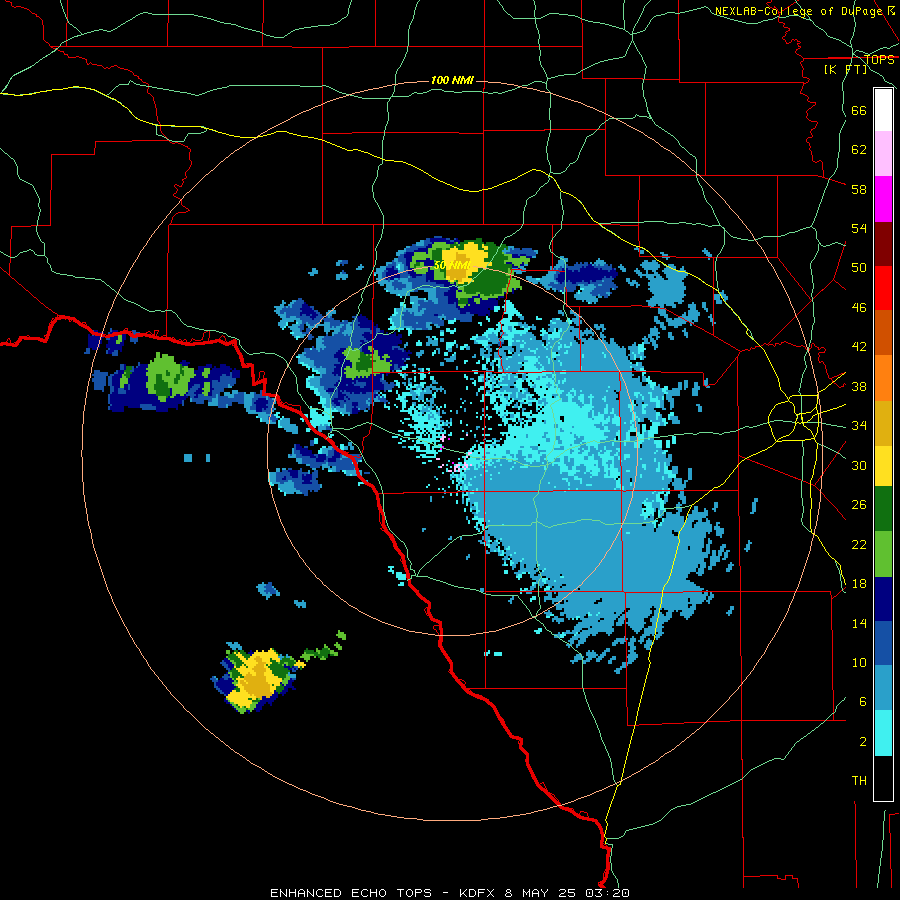This screenshot has width=900, height=900.
Task: Pick the navy blue legend swatch
Action: click(883, 599)
